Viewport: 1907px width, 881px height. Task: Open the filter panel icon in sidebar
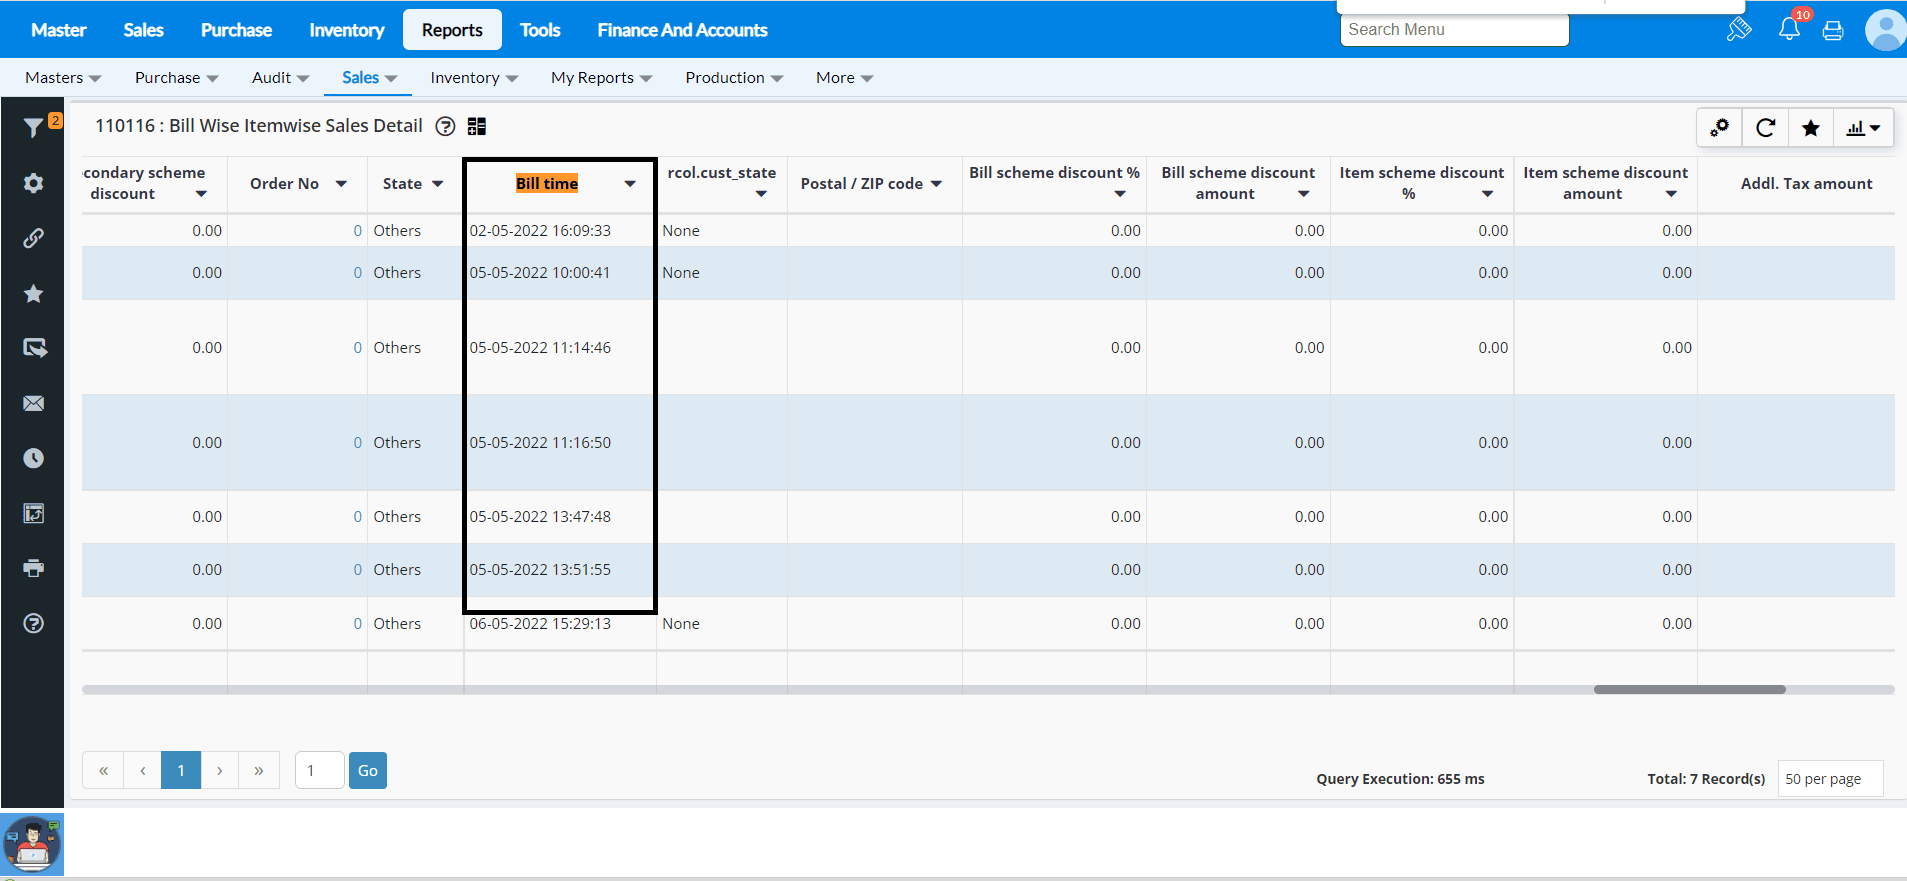tap(34, 127)
